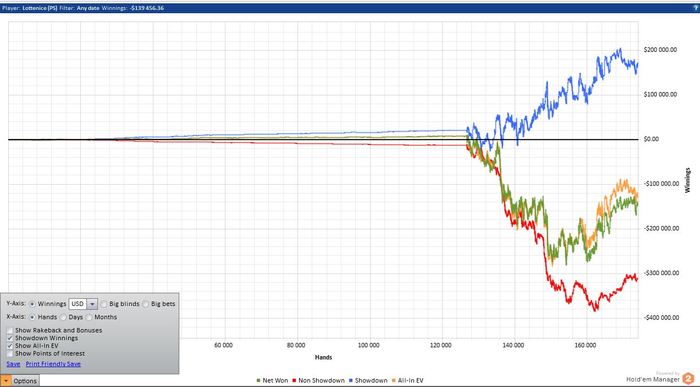Click the $0.00 axis label
700x387 pixels.
point(651,139)
